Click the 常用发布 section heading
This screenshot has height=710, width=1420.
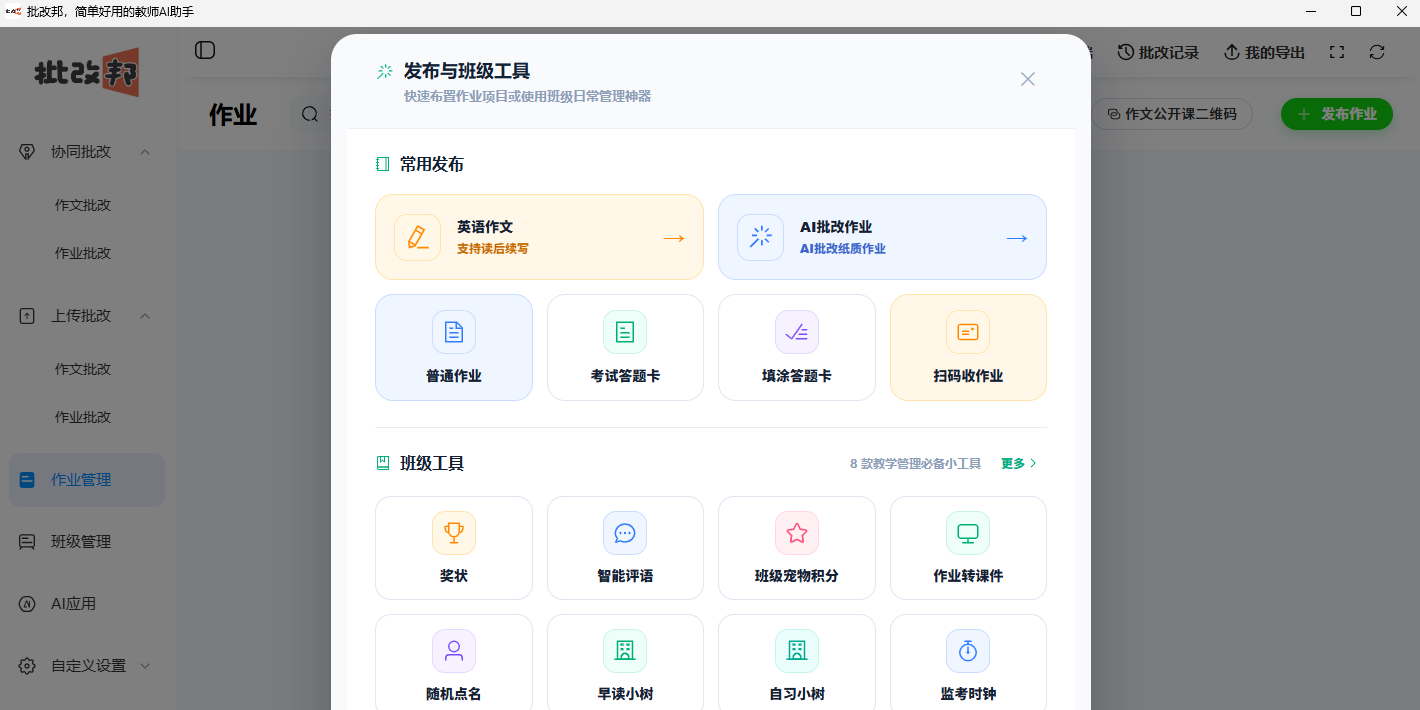(432, 164)
